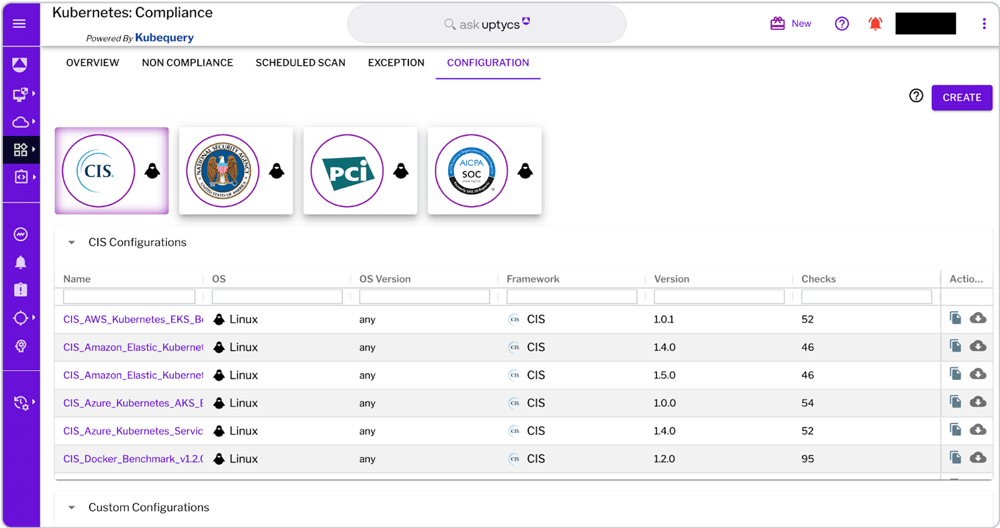Open the lightbulb insights sidebar icon

point(20,346)
